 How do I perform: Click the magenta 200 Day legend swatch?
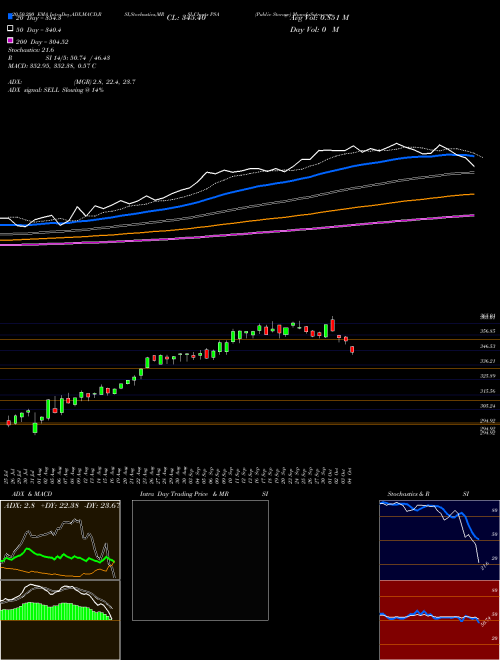tap(10, 40)
